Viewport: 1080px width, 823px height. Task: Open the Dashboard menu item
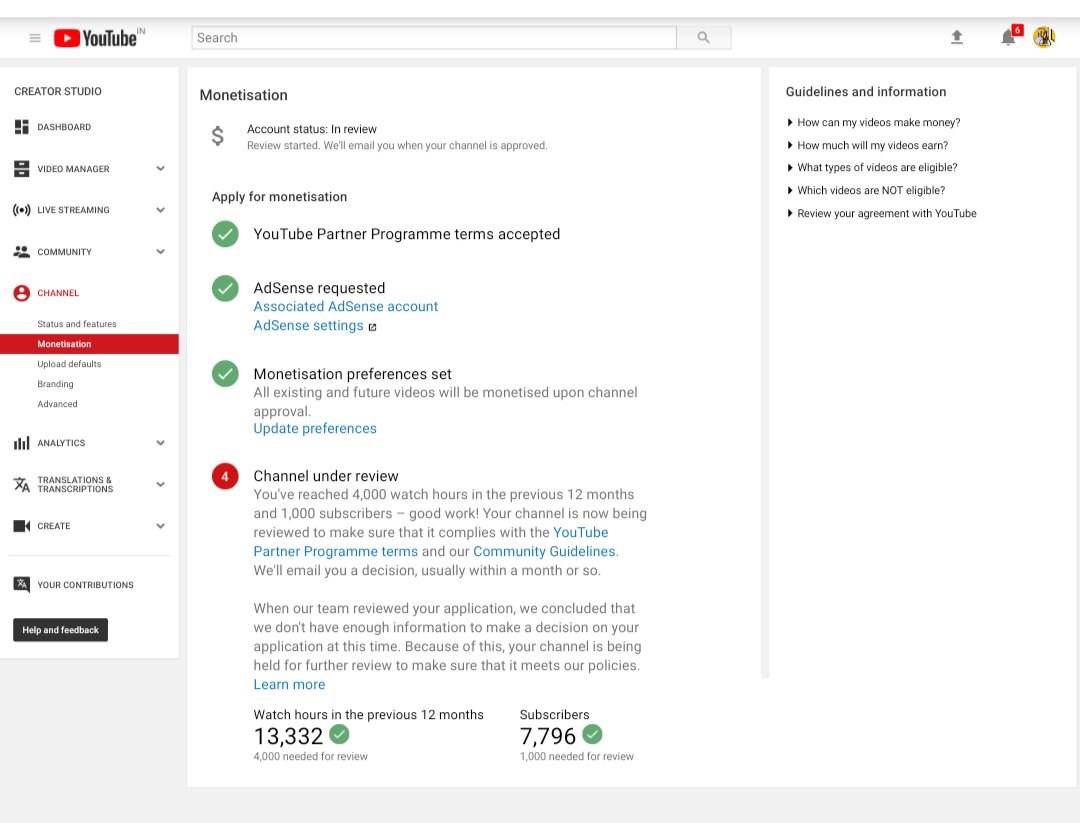coord(64,127)
